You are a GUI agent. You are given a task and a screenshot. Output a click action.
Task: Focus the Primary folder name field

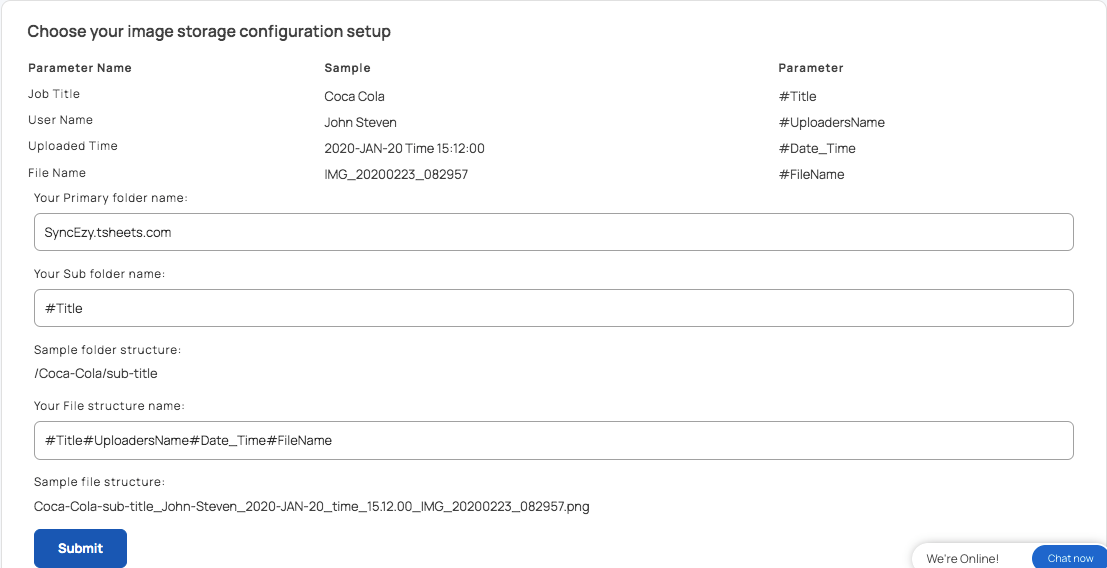(x=554, y=232)
